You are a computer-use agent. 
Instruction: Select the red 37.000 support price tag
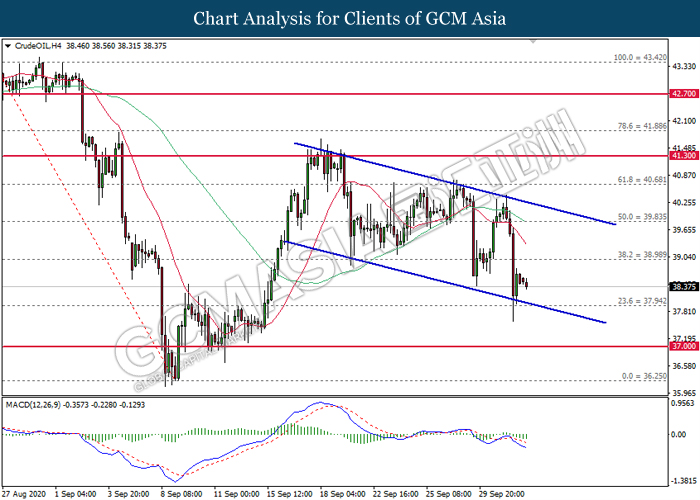(x=683, y=346)
